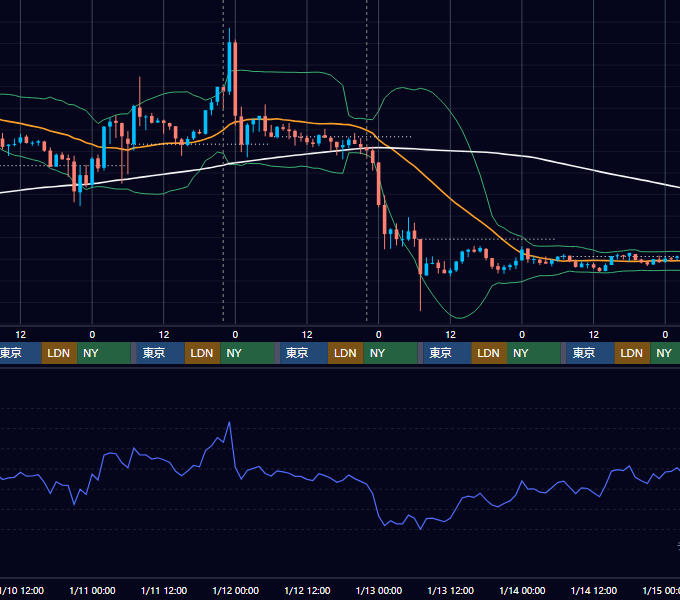Viewport: 680px width, 600px height.
Task: Select the LDN block just before 1/13 00:00
Action: [346, 353]
